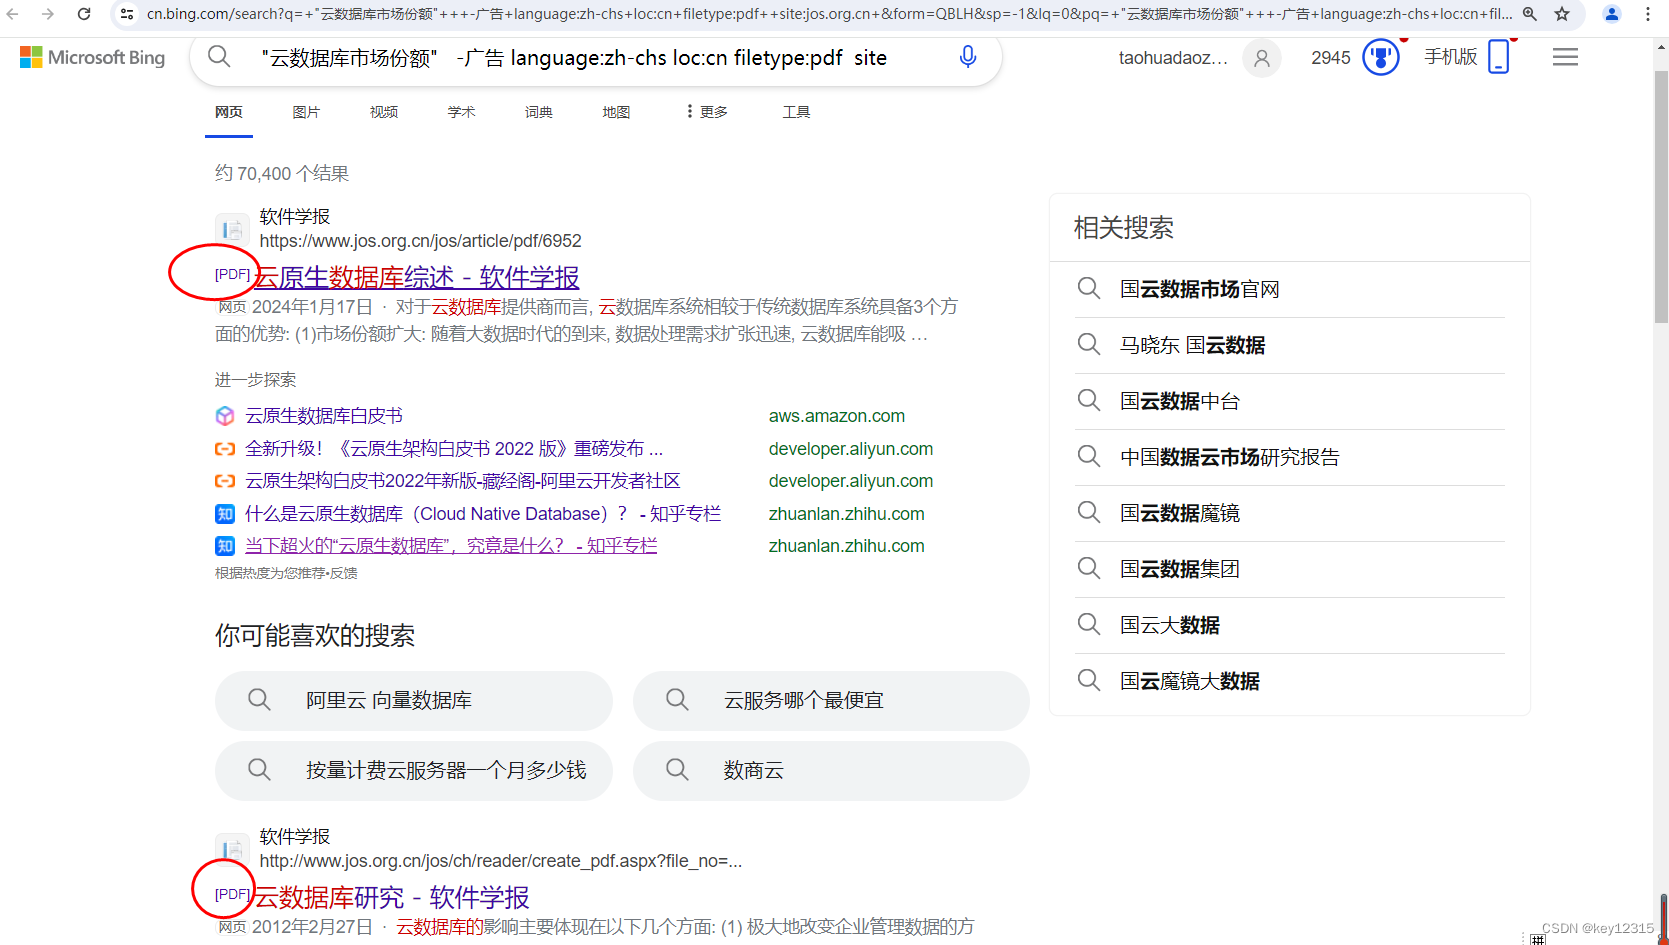Click magnifier icon in 云服务哪个最便宜 suggestion
This screenshot has width=1669, height=945.
tap(677, 700)
